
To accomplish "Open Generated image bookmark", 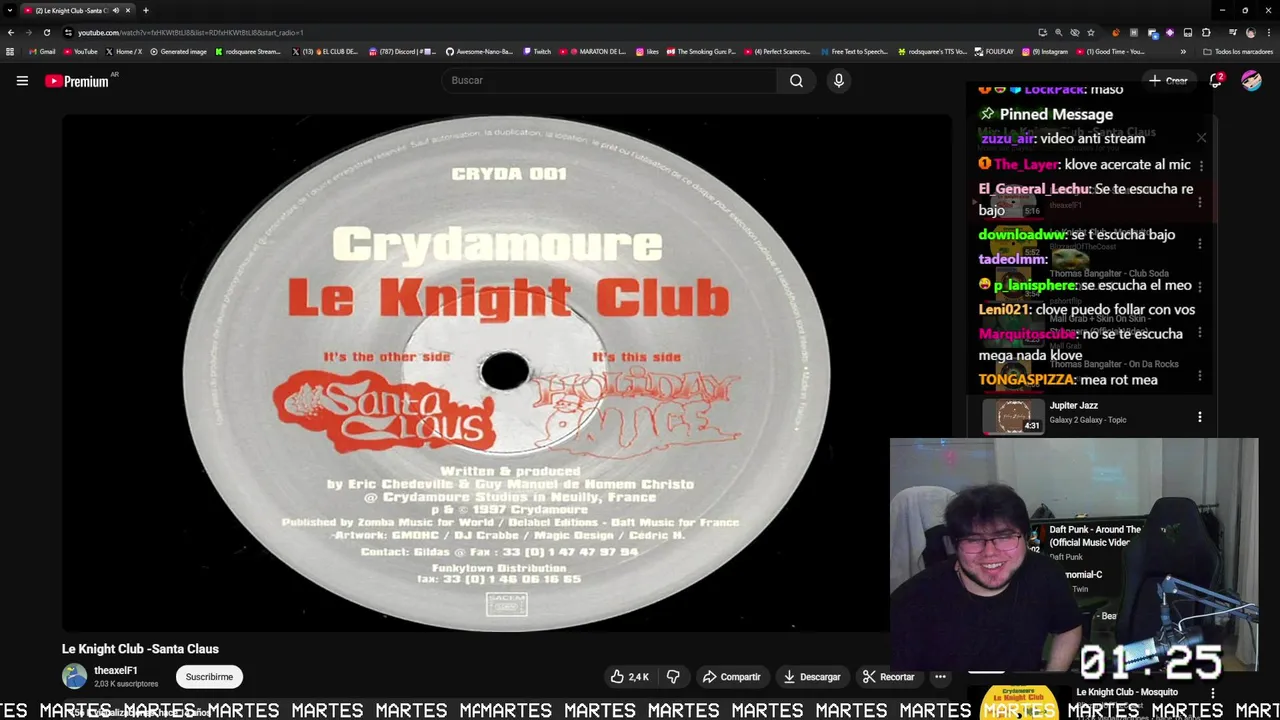I will click(178, 52).
